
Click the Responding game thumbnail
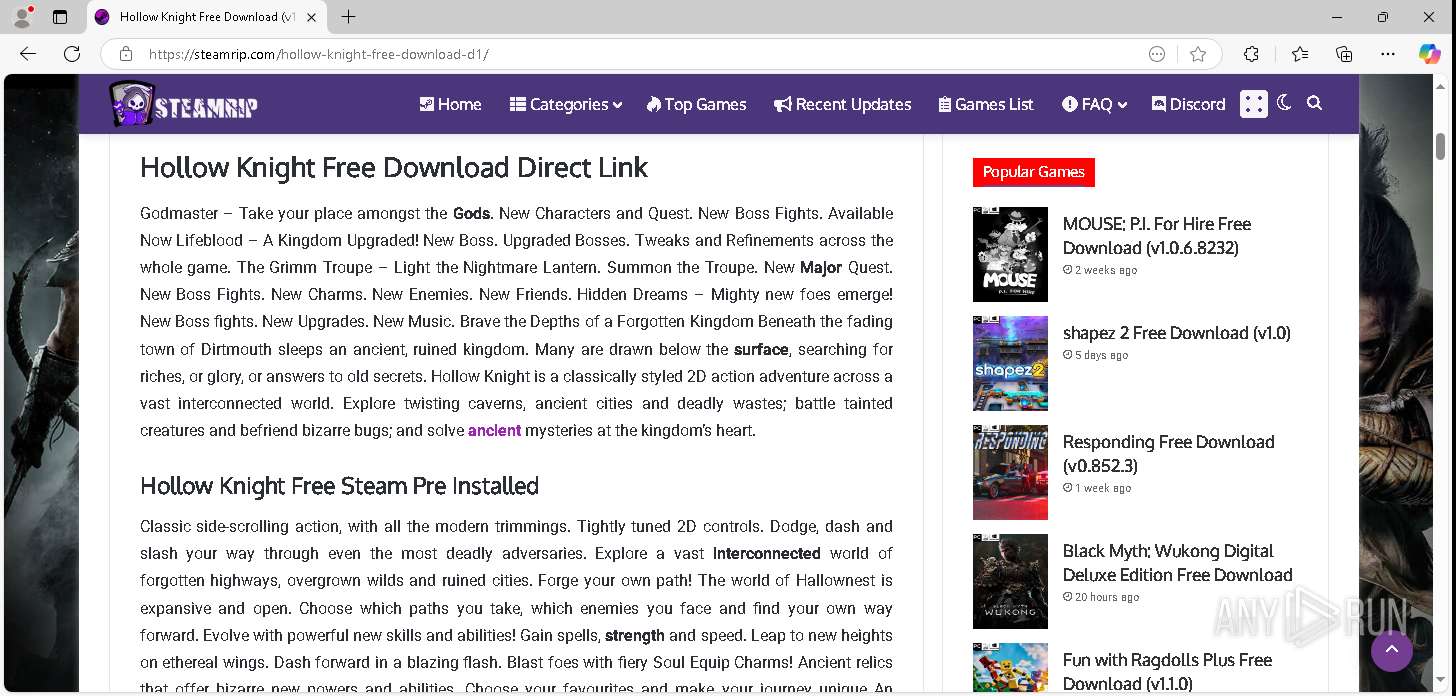1010,472
